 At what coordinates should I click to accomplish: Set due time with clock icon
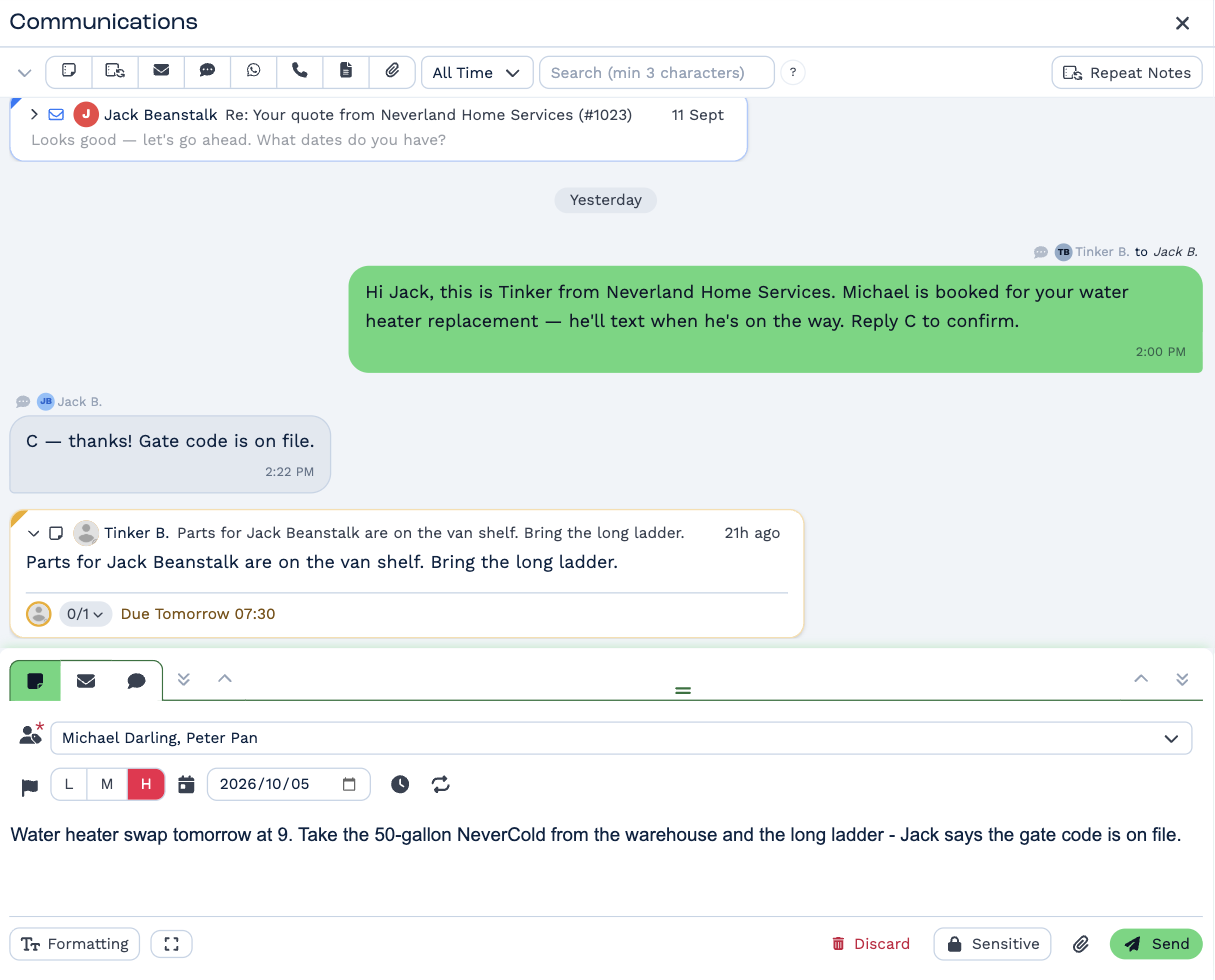coord(400,785)
